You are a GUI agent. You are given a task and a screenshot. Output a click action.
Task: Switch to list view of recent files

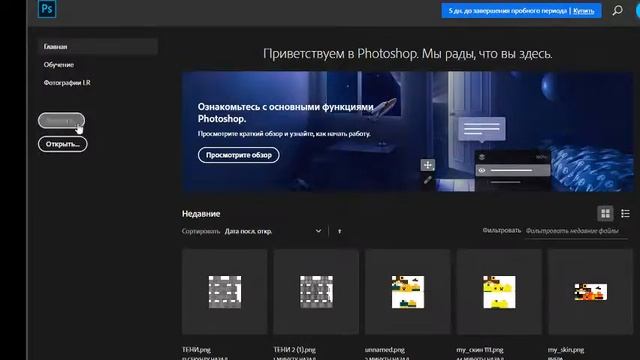[x=625, y=213]
